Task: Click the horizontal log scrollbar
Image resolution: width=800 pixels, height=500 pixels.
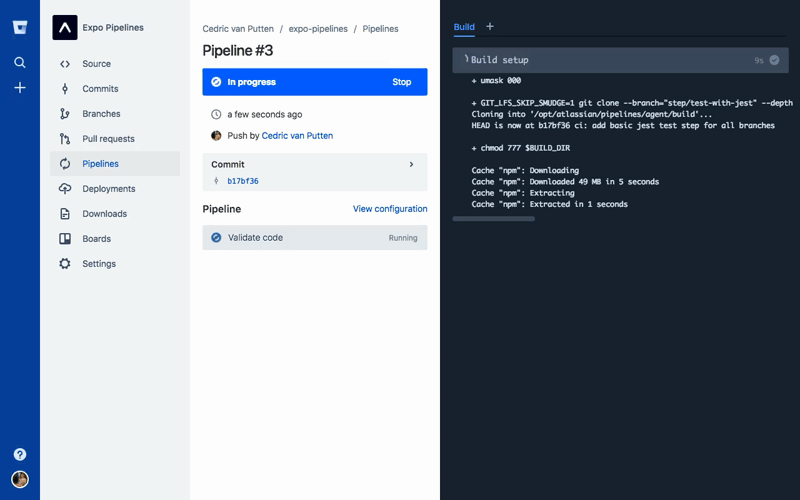Action: (493, 218)
